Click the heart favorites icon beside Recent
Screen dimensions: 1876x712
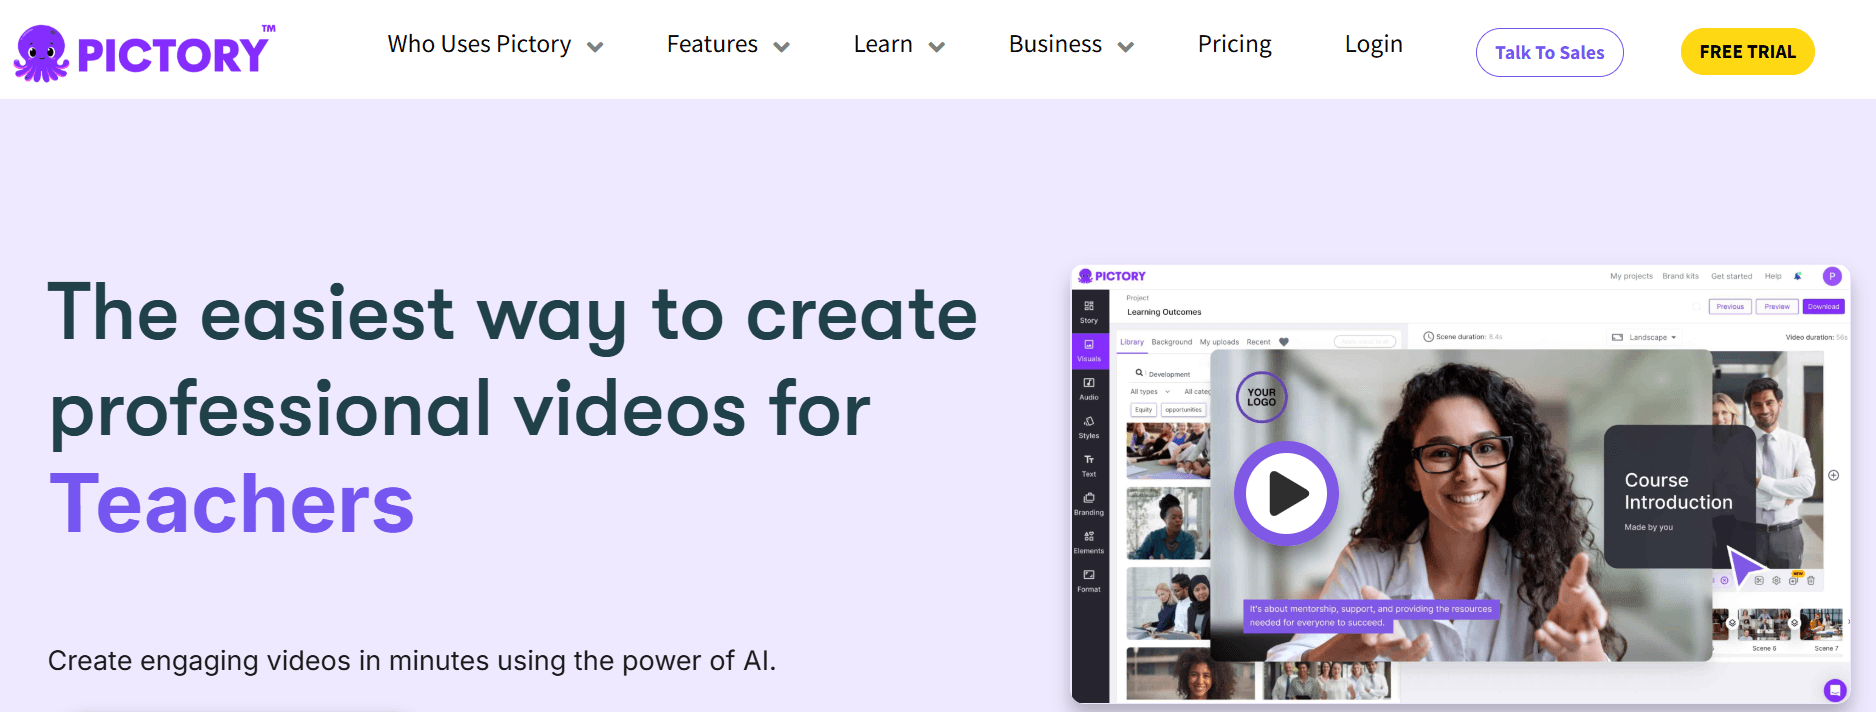point(1284,342)
